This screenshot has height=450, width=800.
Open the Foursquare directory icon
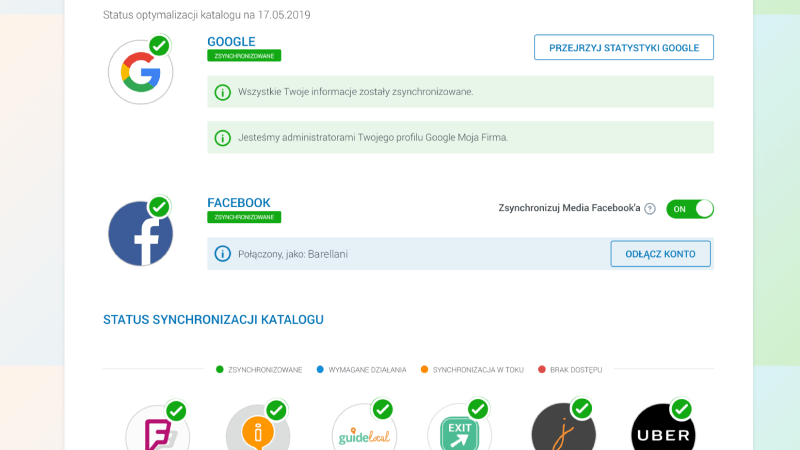[x=158, y=428]
